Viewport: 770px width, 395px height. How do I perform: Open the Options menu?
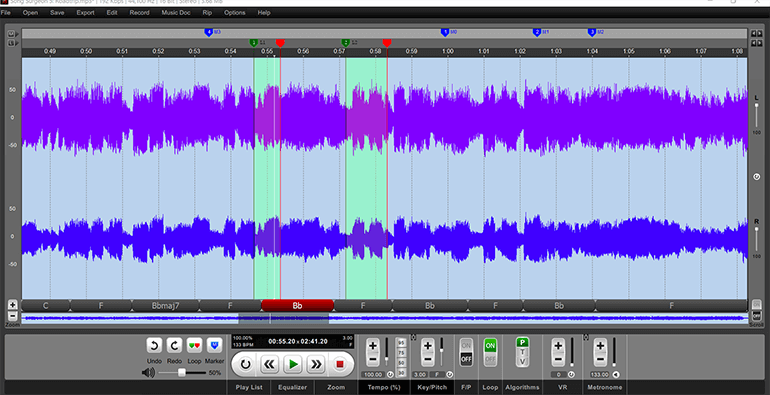[235, 13]
